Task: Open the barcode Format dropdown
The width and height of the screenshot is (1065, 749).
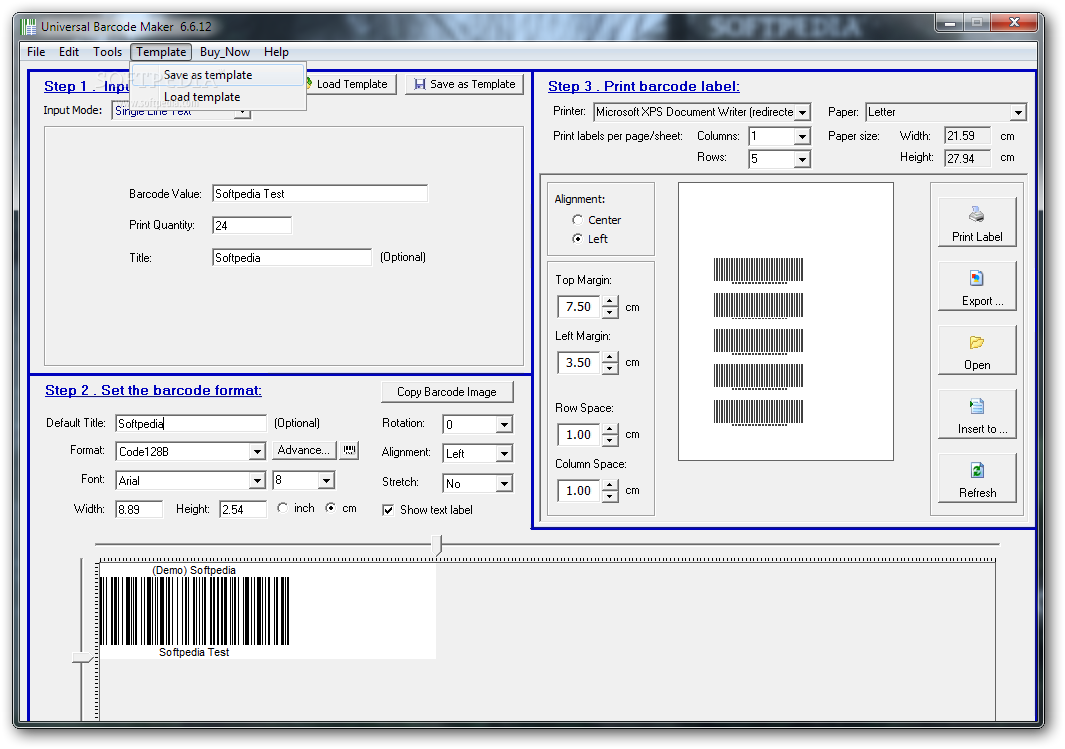Action: pos(257,452)
